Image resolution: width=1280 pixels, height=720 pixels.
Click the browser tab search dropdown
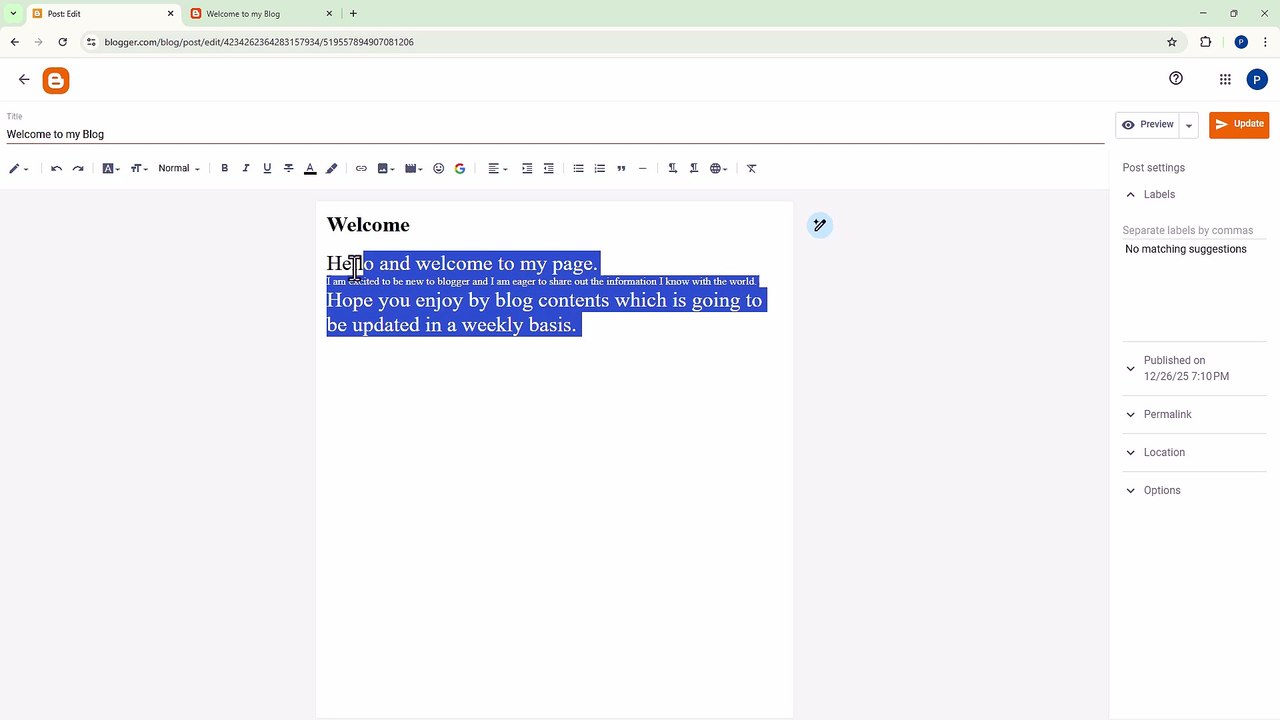[x=13, y=14]
